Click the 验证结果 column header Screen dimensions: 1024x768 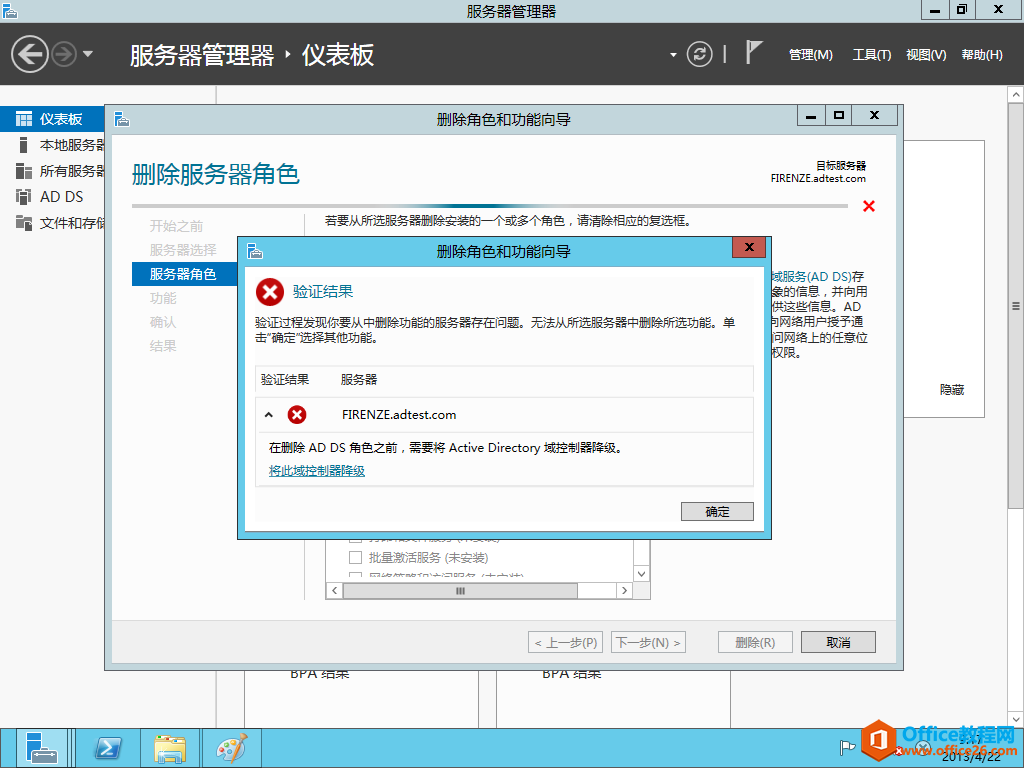click(285, 379)
